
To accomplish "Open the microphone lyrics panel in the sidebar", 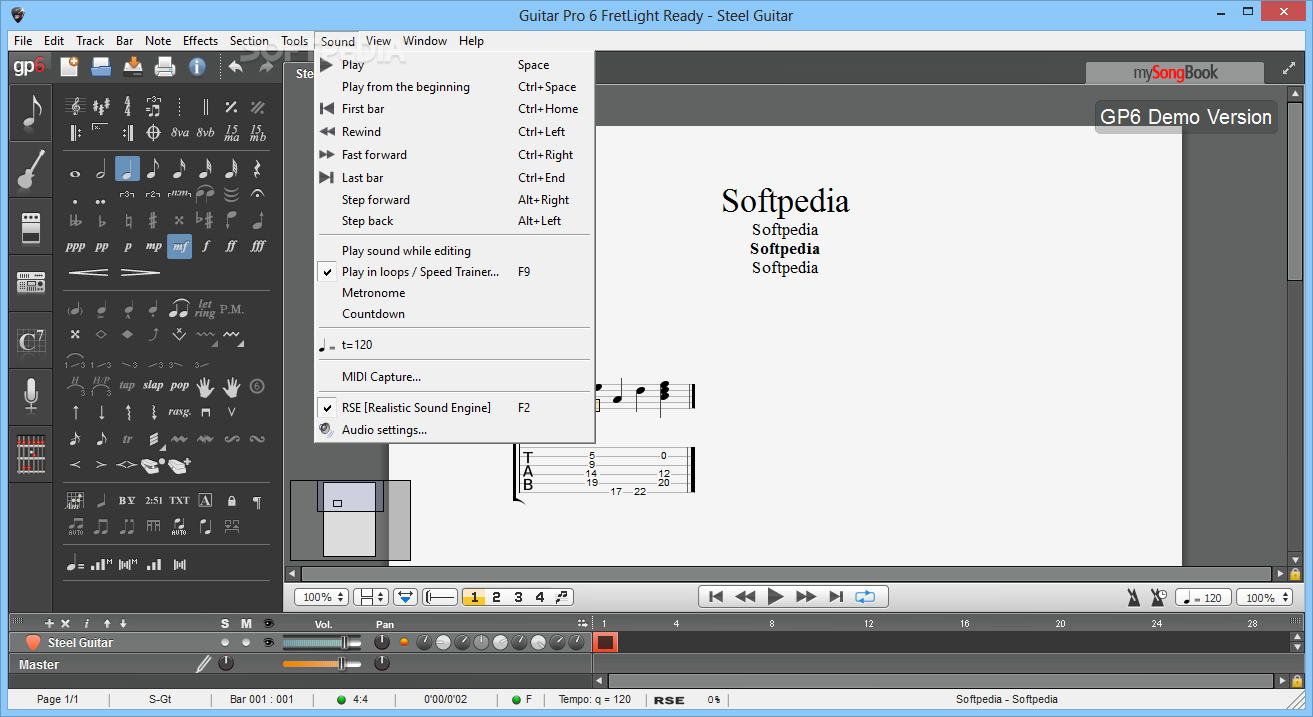I will [31, 397].
